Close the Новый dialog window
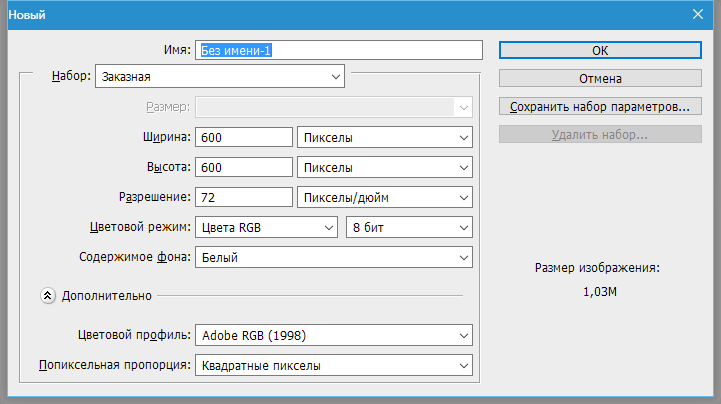This screenshot has height=404, width=721. [698, 14]
